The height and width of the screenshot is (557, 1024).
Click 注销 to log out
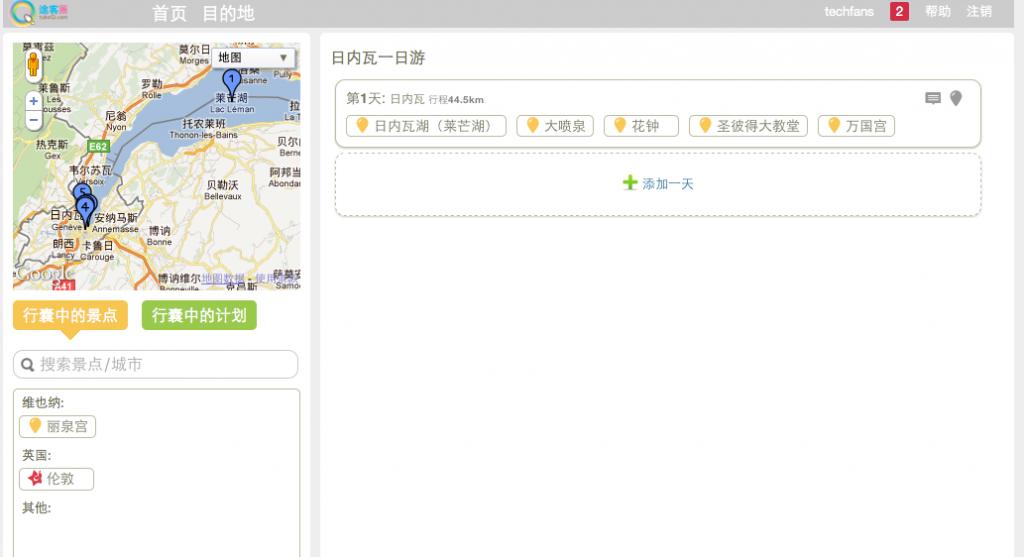click(979, 11)
